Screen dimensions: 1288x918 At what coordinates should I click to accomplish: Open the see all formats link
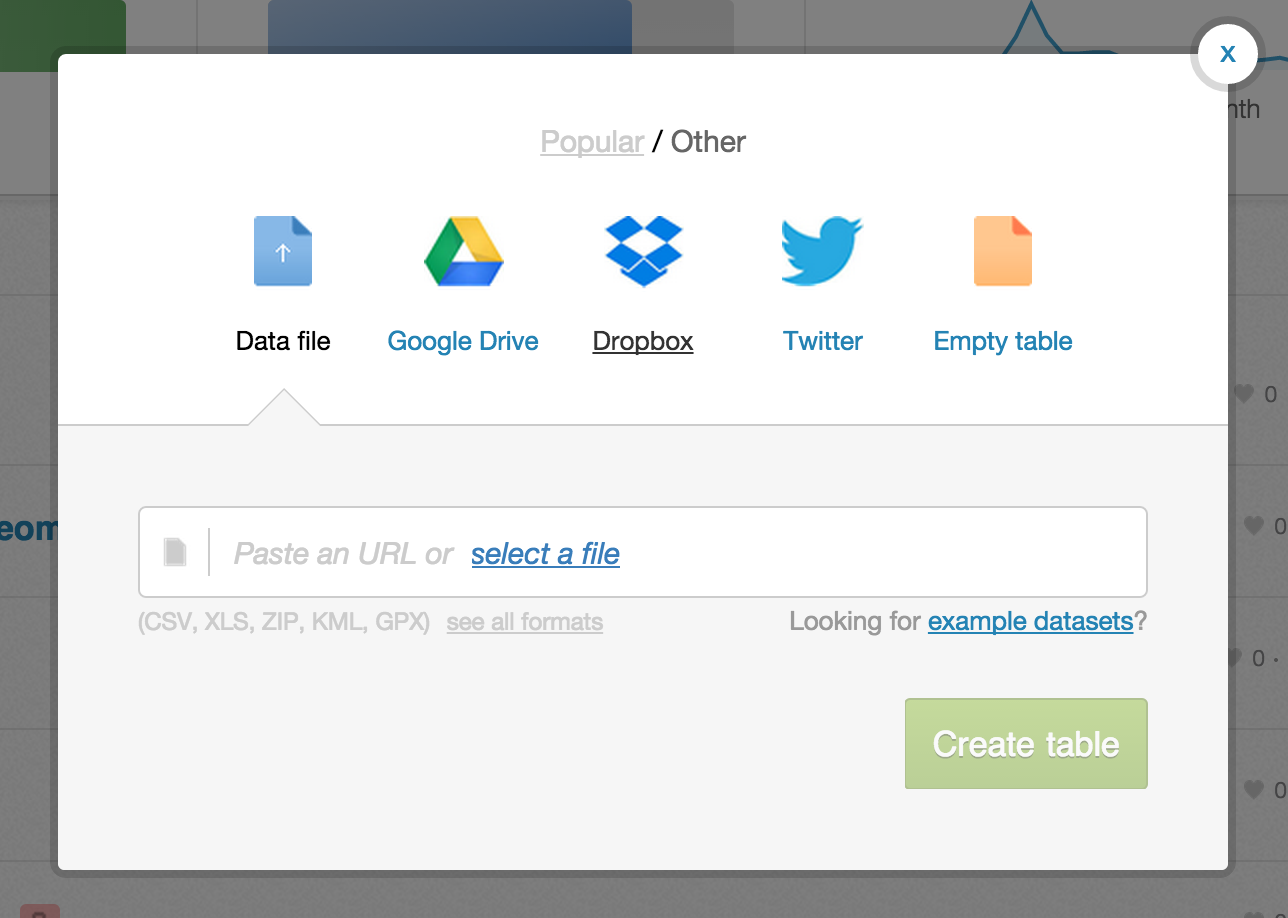(x=525, y=622)
